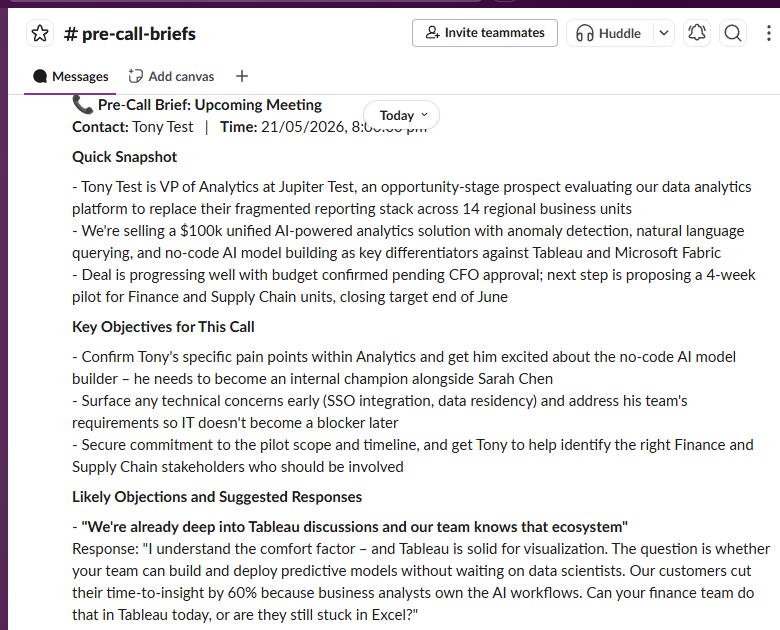The image size is (780, 630).
Task: Switch to the Messages tab
Action: pyautogui.click(x=70, y=76)
